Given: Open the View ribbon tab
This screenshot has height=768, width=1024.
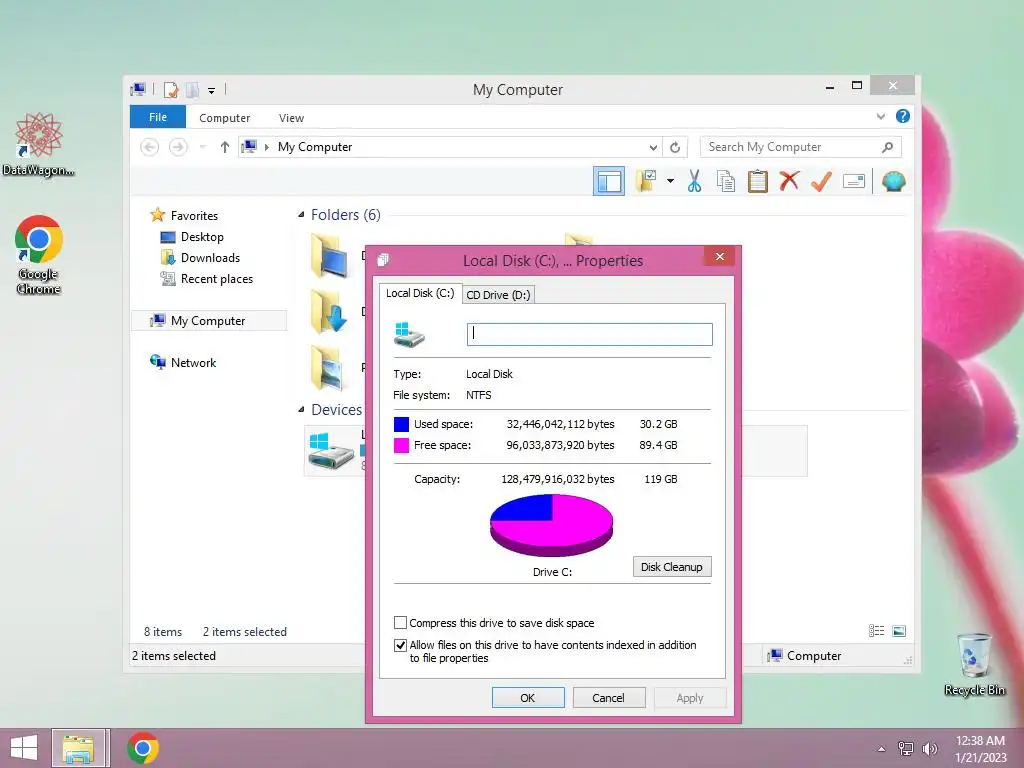Looking at the screenshot, I should 291,118.
